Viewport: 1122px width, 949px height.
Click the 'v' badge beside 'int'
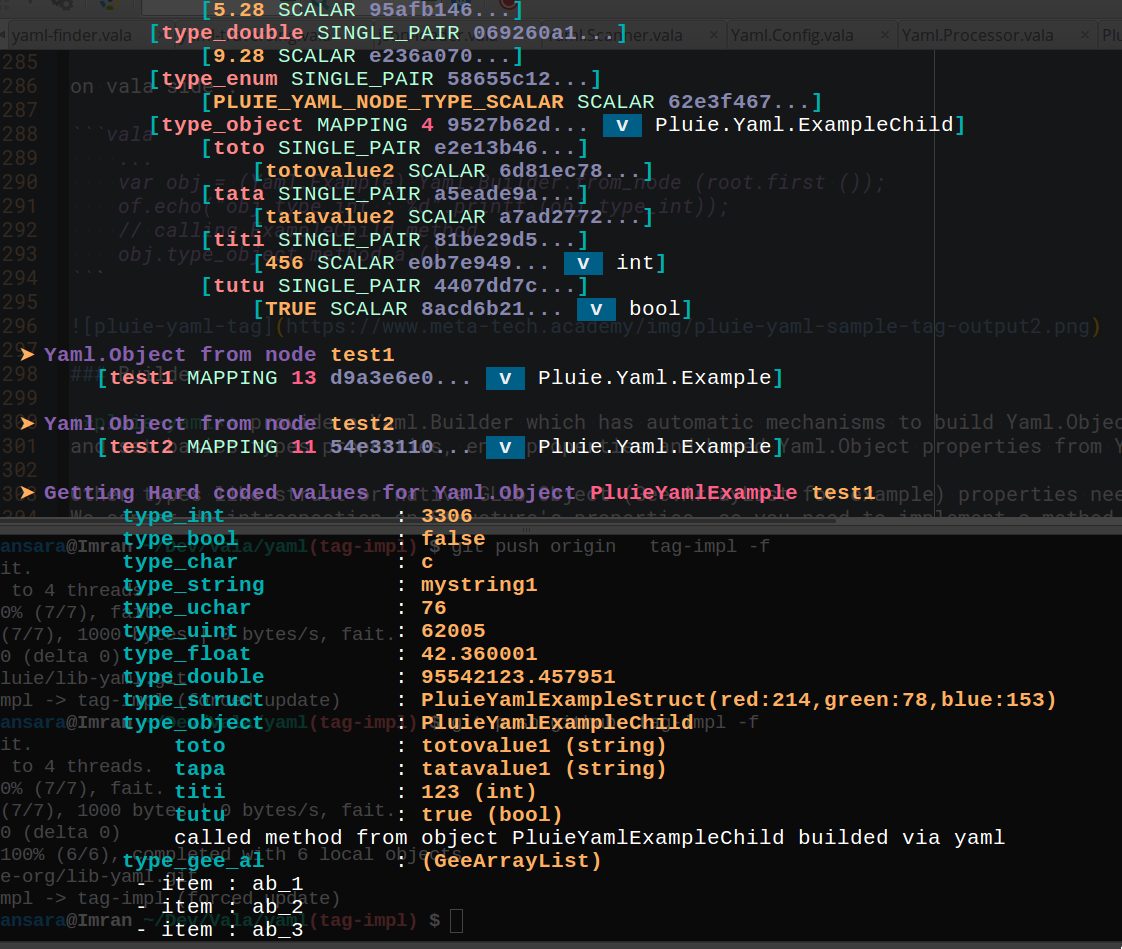coord(583,263)
